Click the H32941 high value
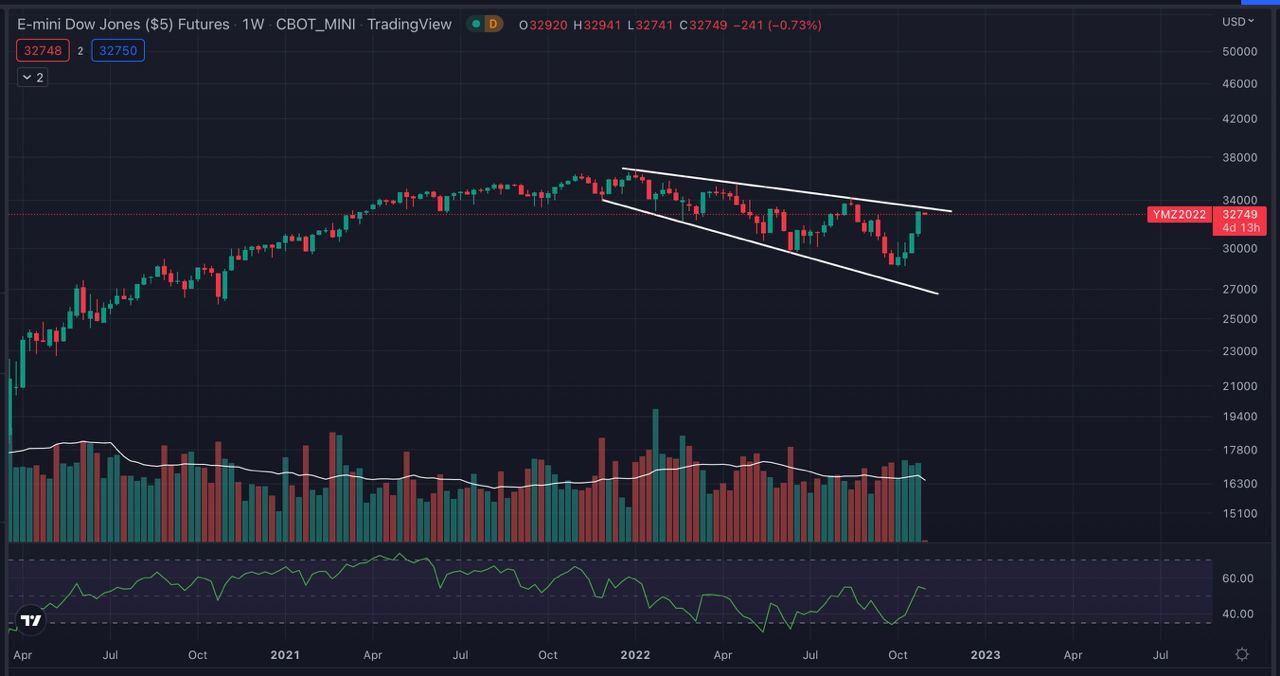The height and width of the screenshot is (676, 1280). (597, 25)
